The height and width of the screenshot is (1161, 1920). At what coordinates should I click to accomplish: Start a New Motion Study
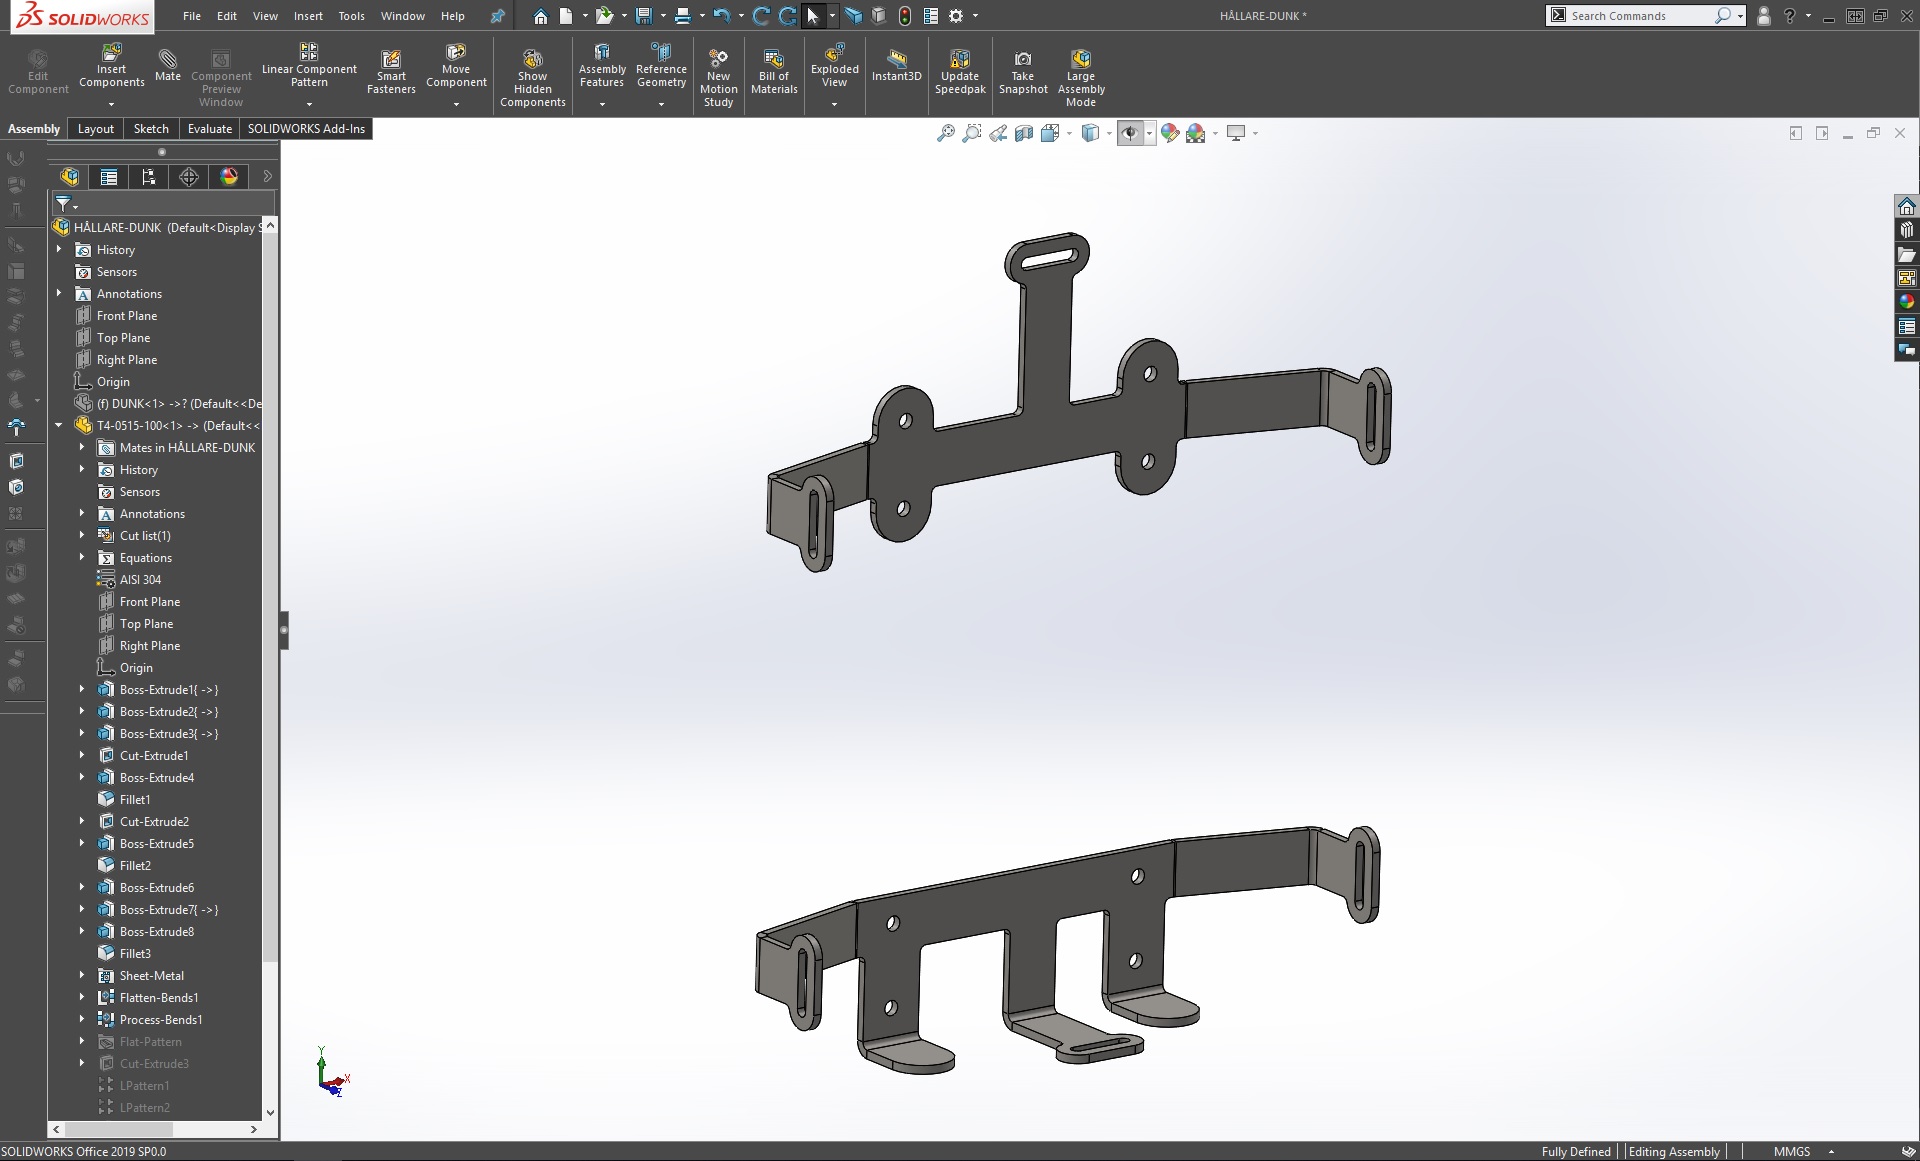pyautogui.click(x=718, y=59)
